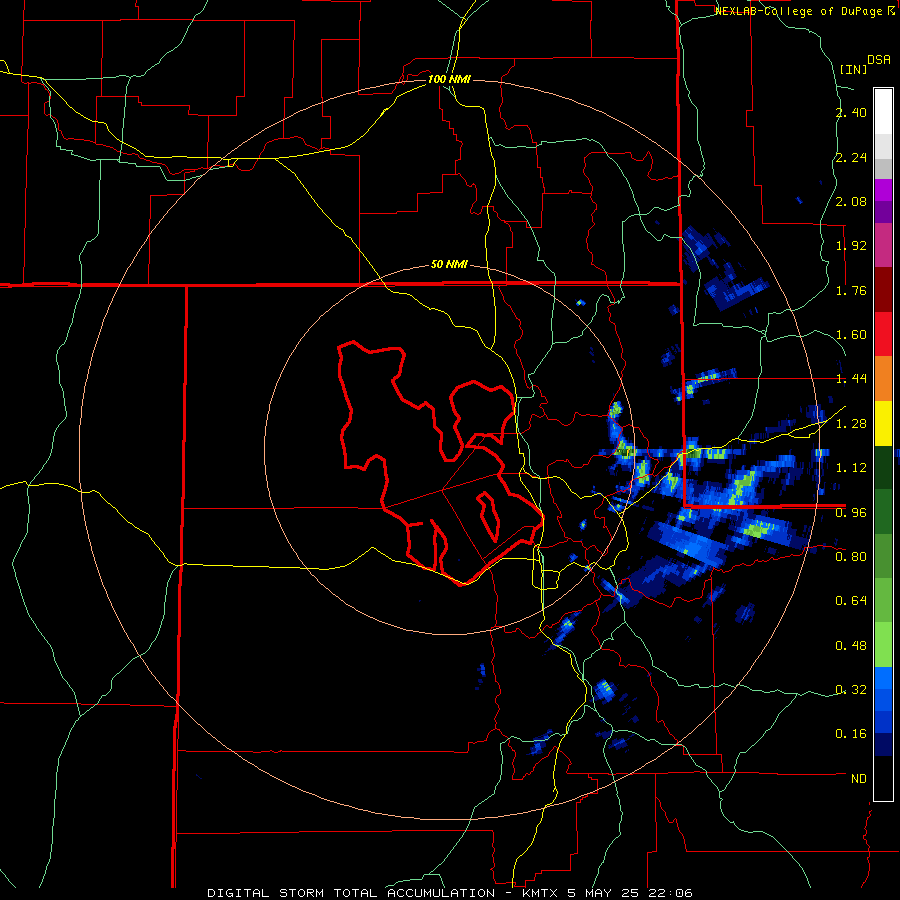Image resolution: width=900 pixels, height=900 pixels.
Task: Click the 2.08 legend value
Action: coord(851,201)
